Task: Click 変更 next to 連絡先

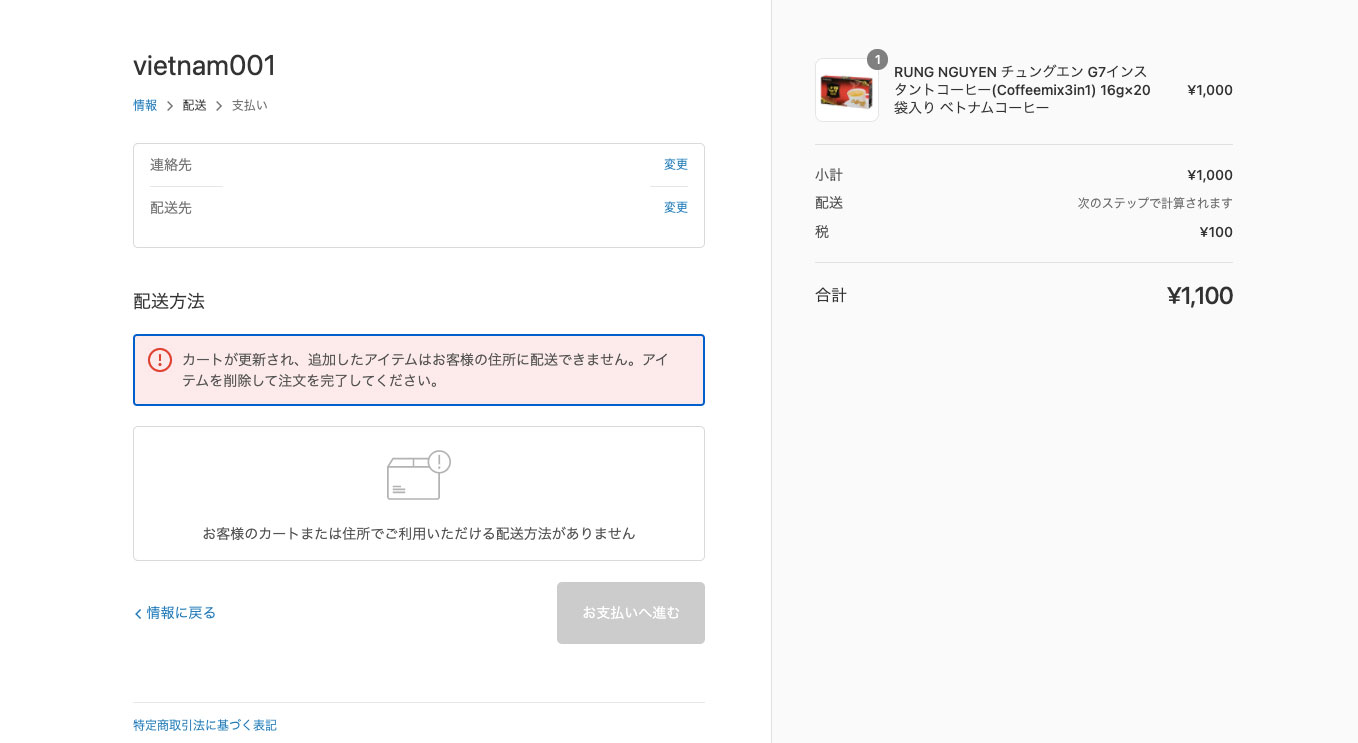Action: click(x=676, y=165)
